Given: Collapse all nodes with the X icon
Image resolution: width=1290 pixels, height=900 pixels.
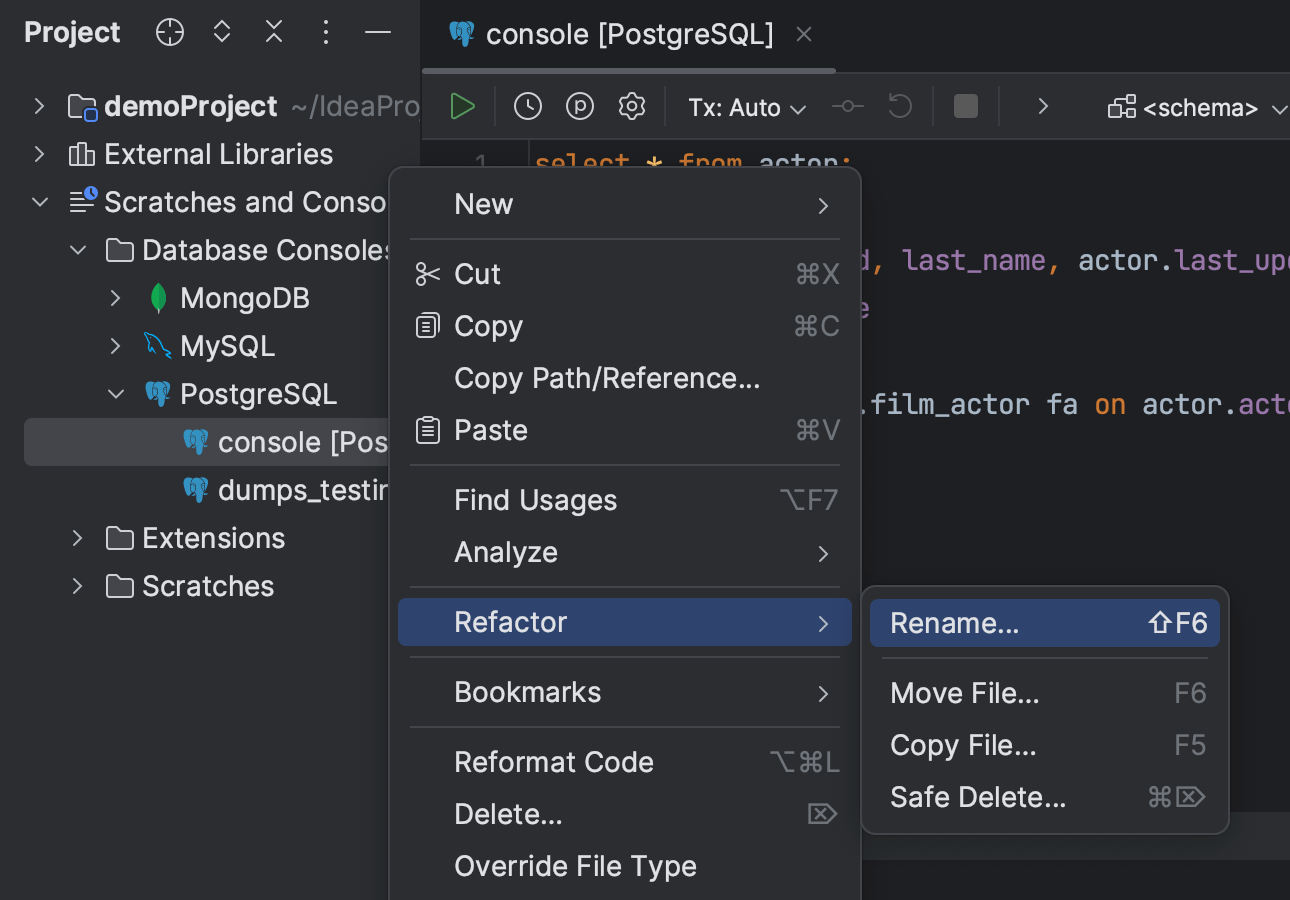Looking at the screenshot, I should coord(273,31).
